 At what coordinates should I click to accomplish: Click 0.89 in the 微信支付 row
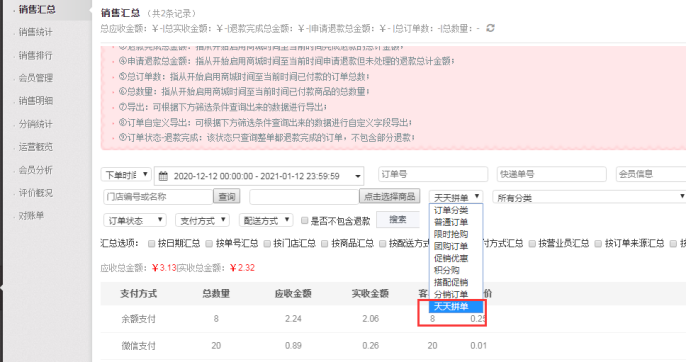click(293, 346)
